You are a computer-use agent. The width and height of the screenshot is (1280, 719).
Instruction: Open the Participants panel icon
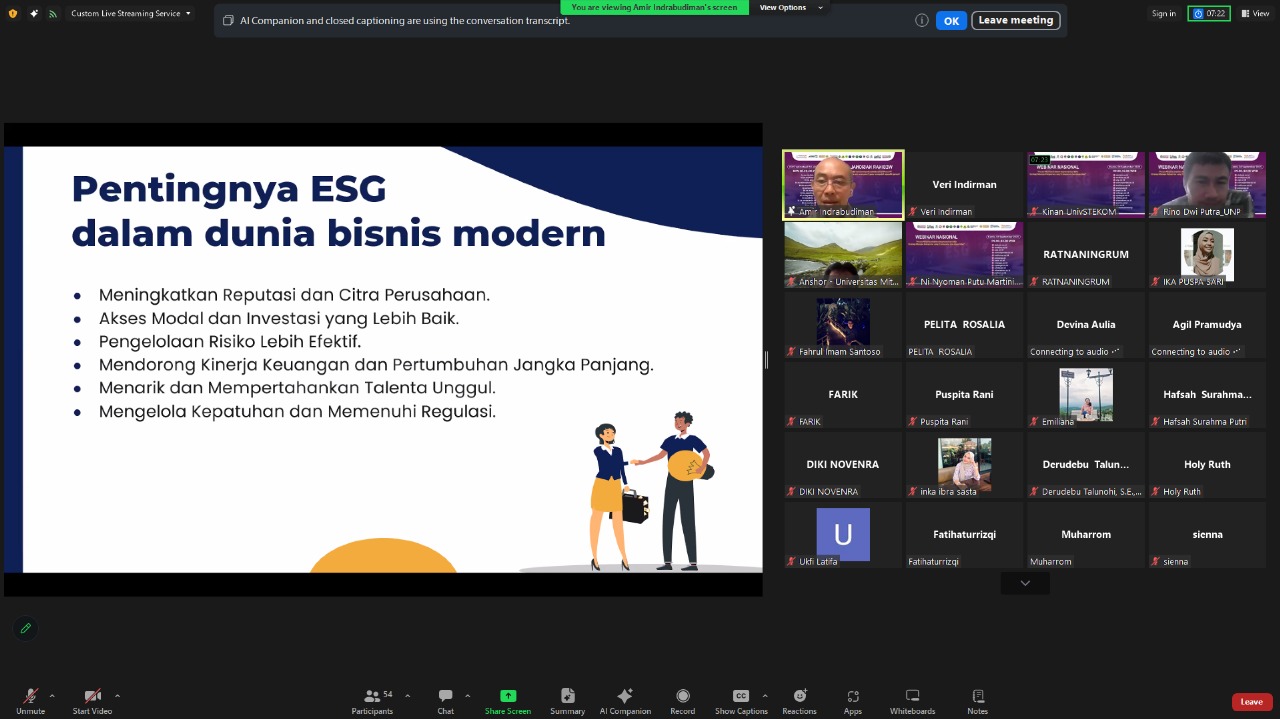371,696
